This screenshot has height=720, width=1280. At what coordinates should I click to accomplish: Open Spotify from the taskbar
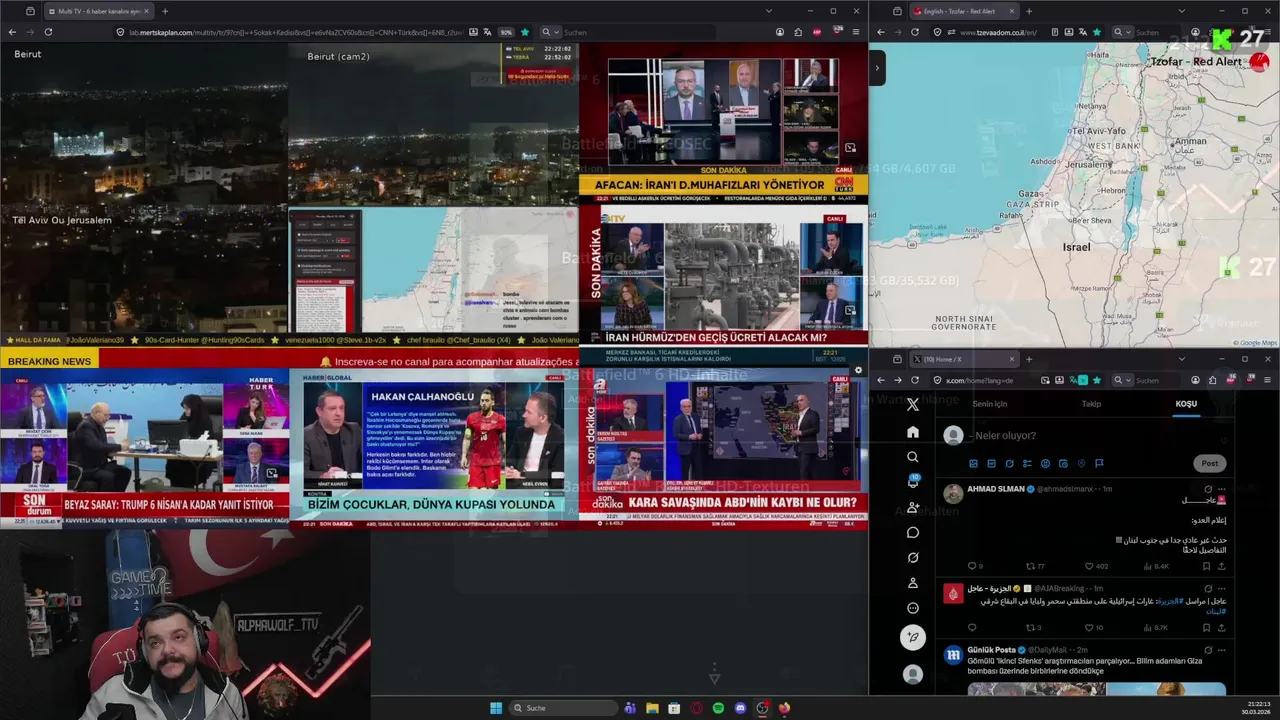pyautogui.click(x=718, y=708)
